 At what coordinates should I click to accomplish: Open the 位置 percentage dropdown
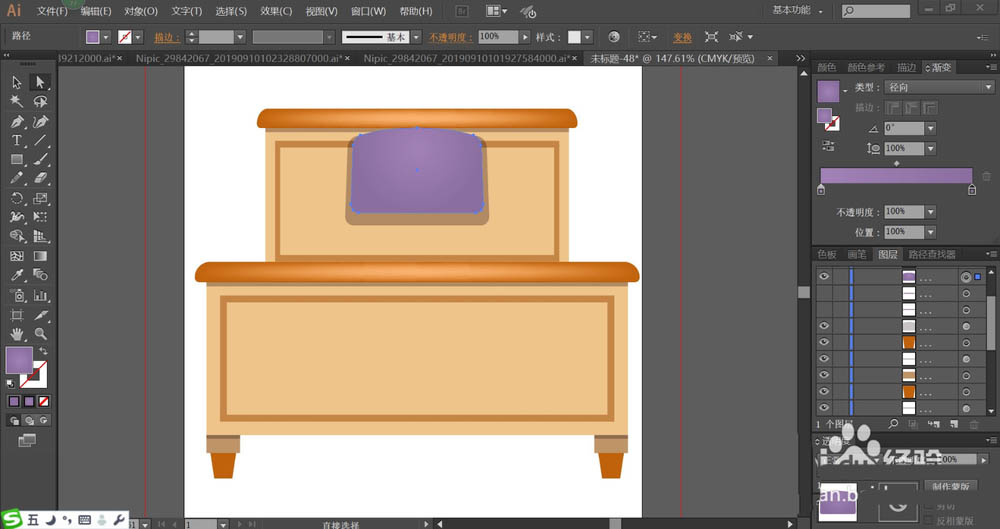point(931,232)
